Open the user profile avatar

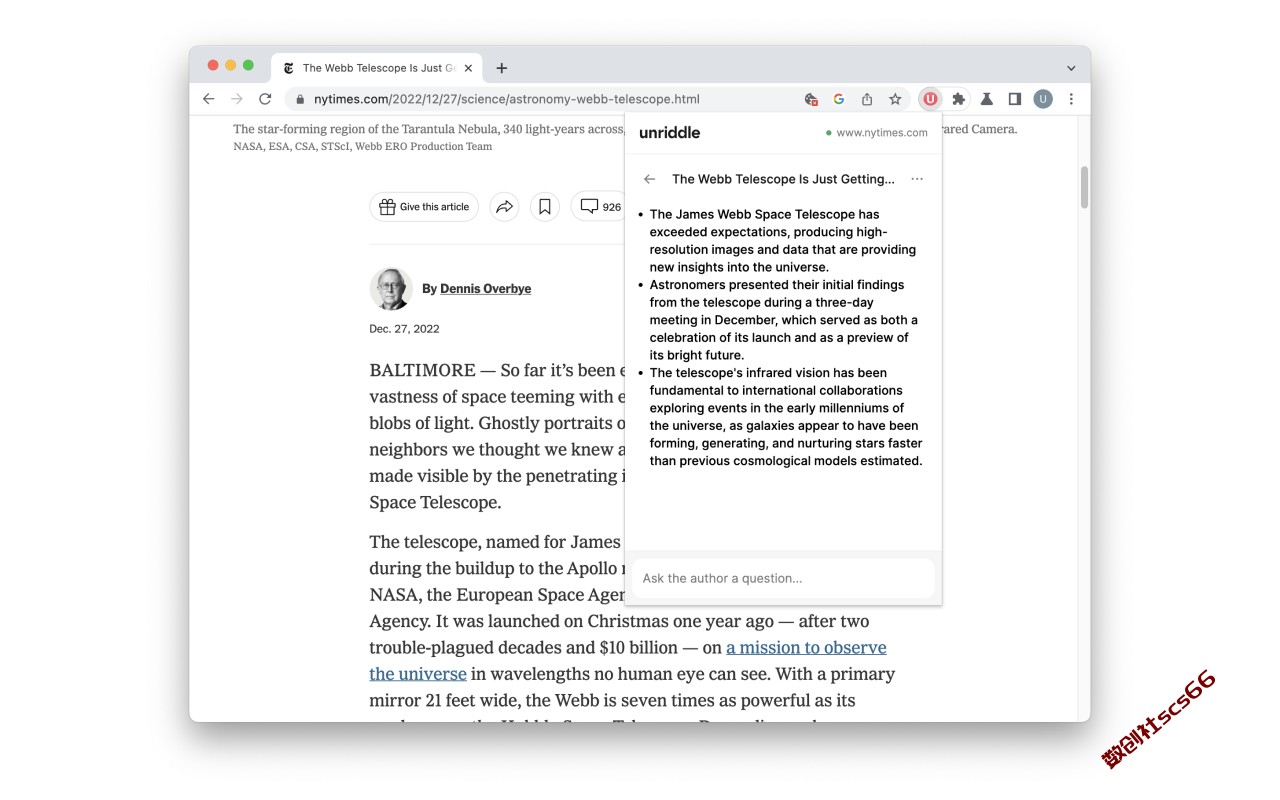tap(1043, 99)
